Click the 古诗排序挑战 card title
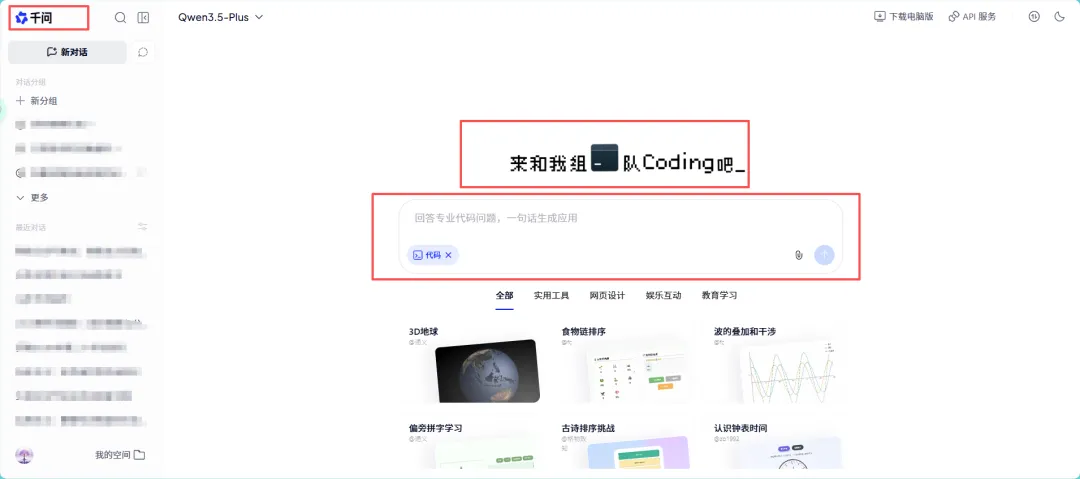 (588, 428)
